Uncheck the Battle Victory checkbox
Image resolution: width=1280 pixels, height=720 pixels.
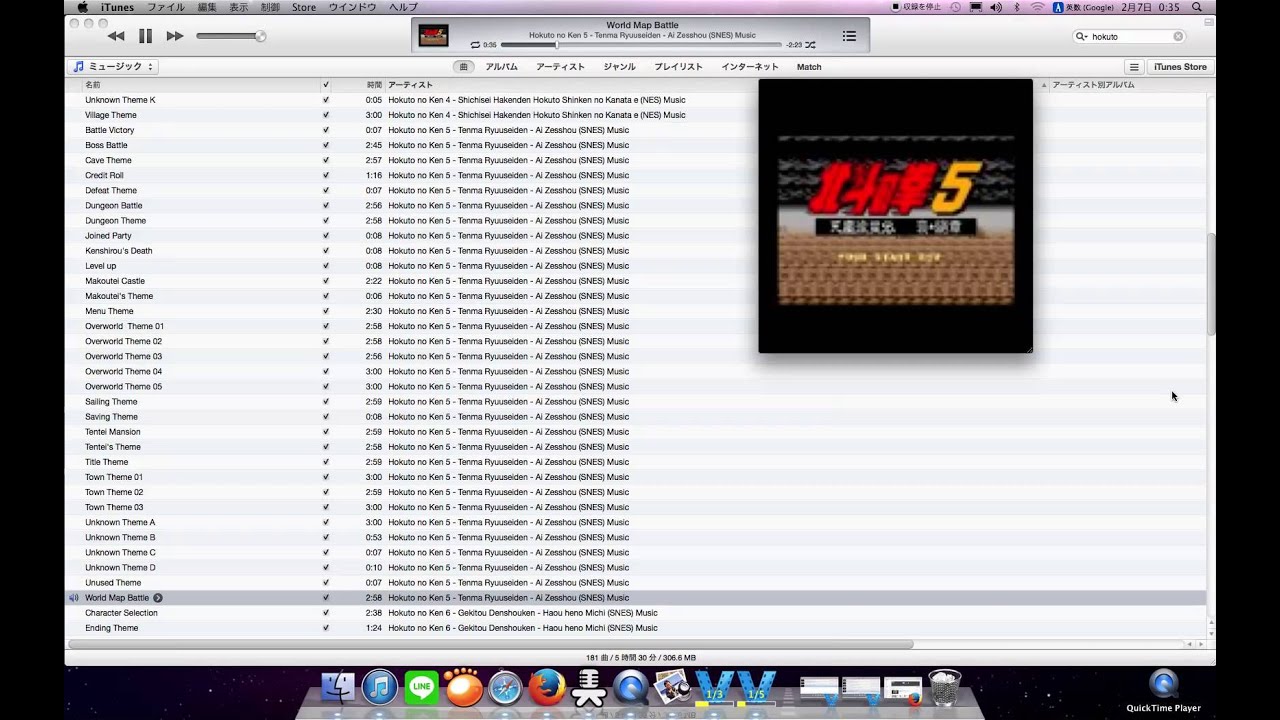326,130
